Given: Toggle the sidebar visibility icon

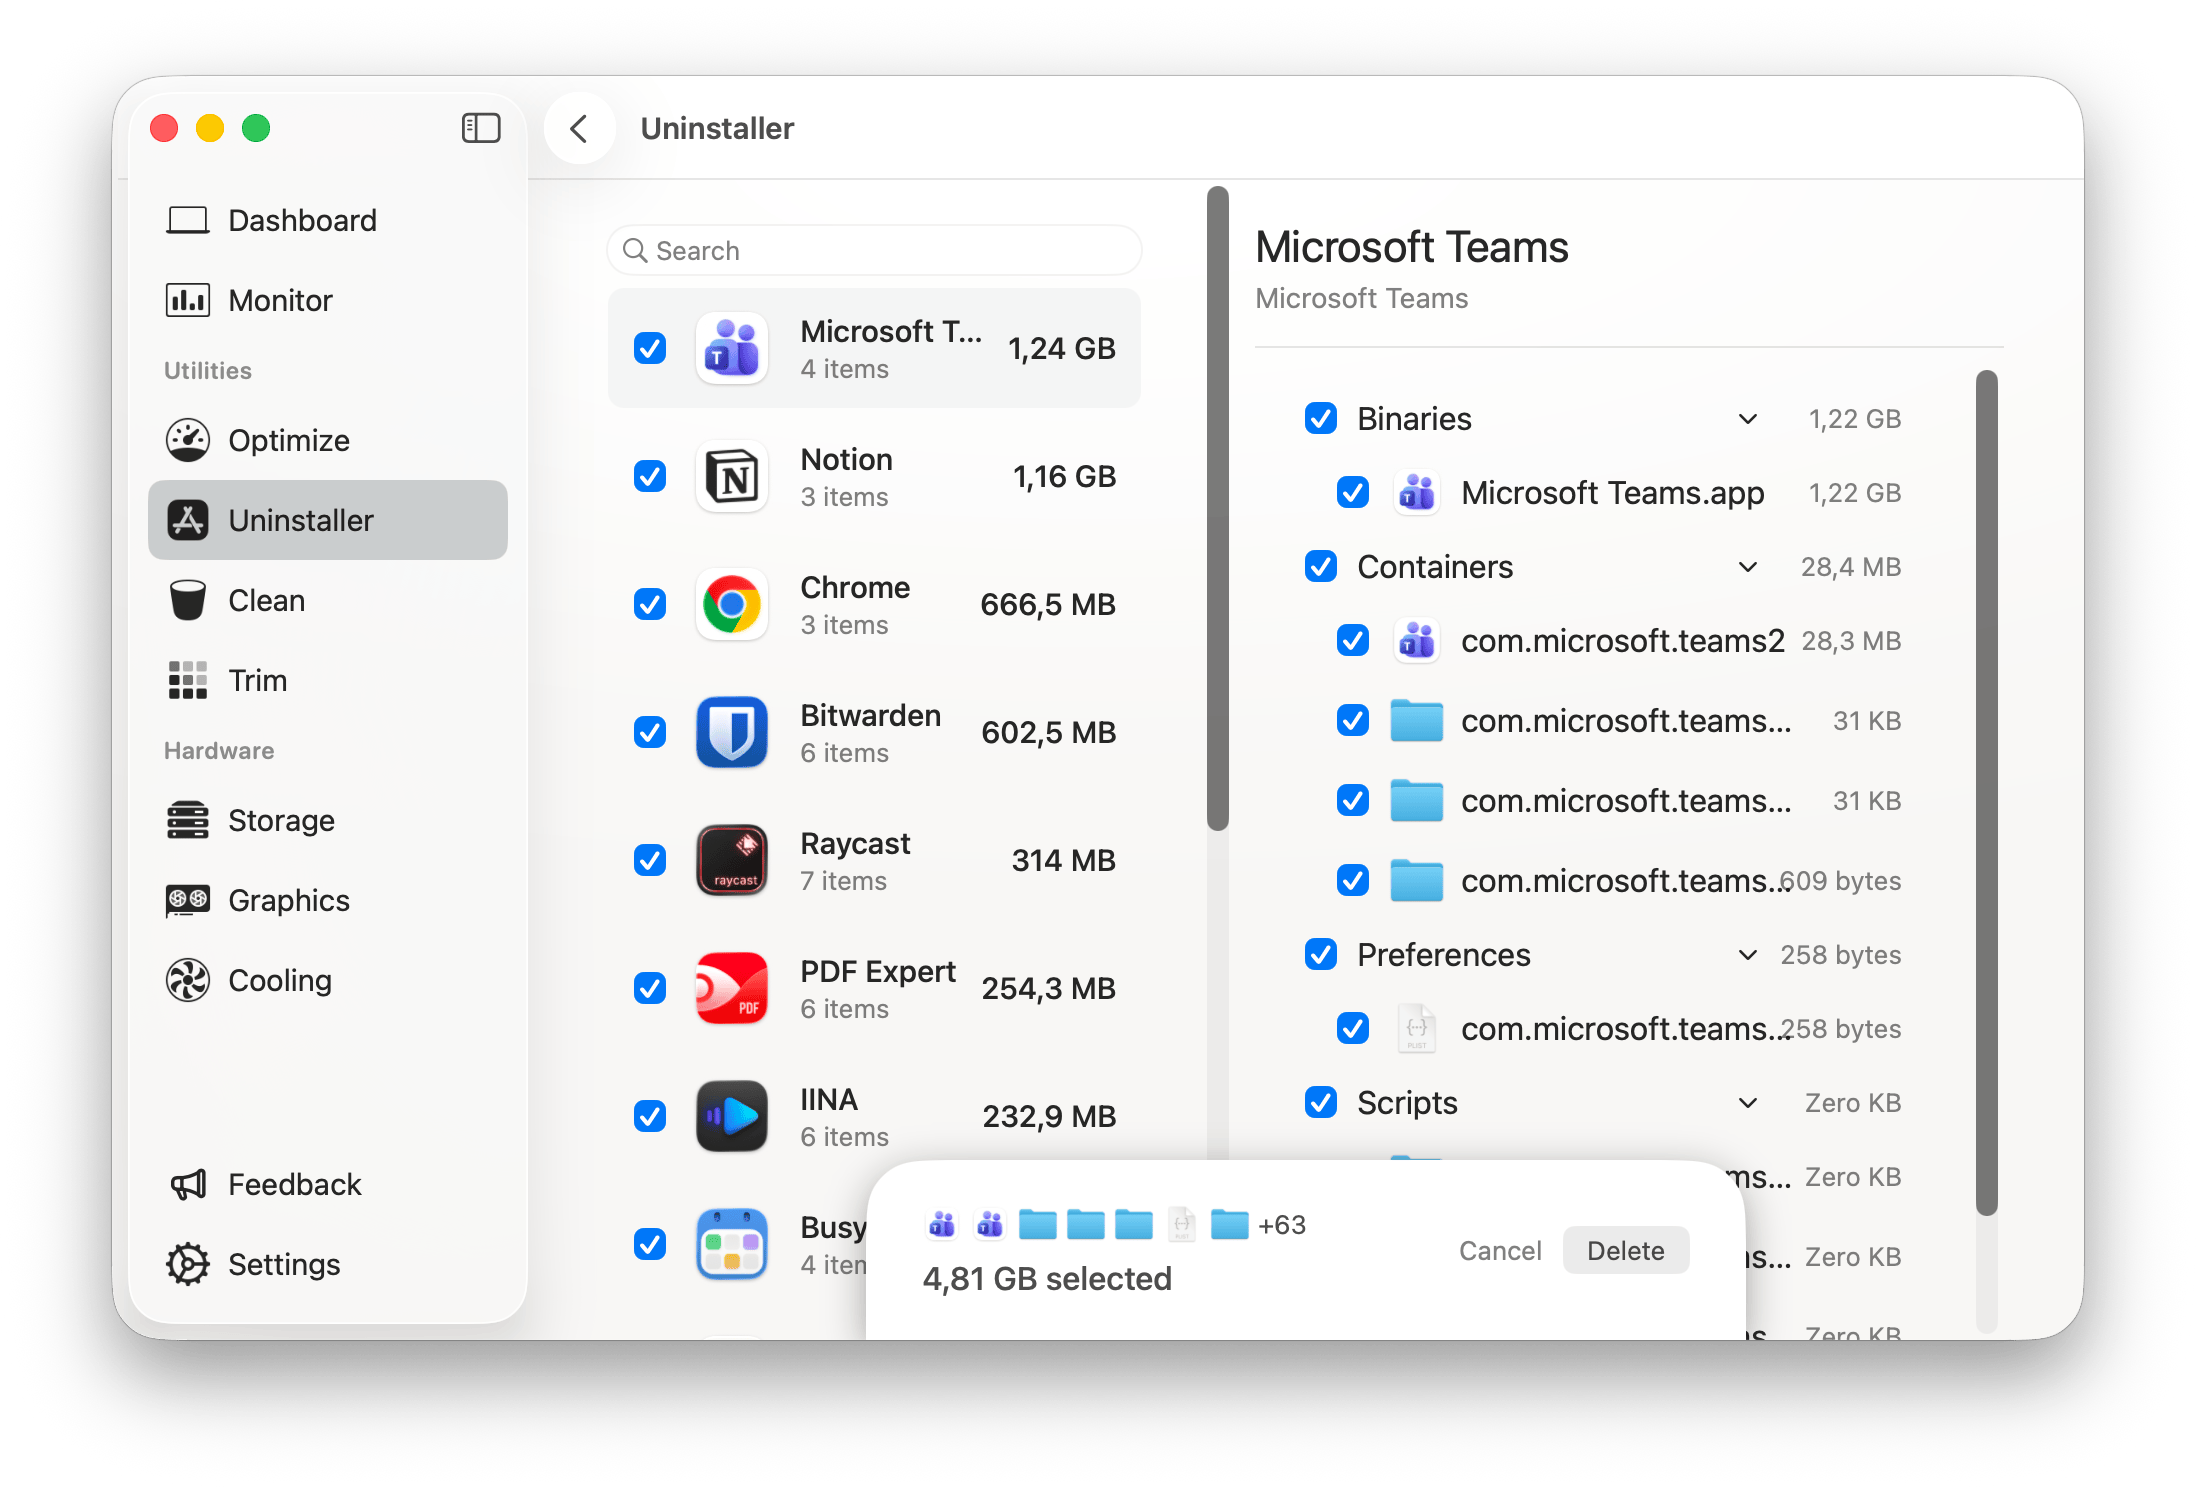Looking at the screenshot, I should [481, 128].
